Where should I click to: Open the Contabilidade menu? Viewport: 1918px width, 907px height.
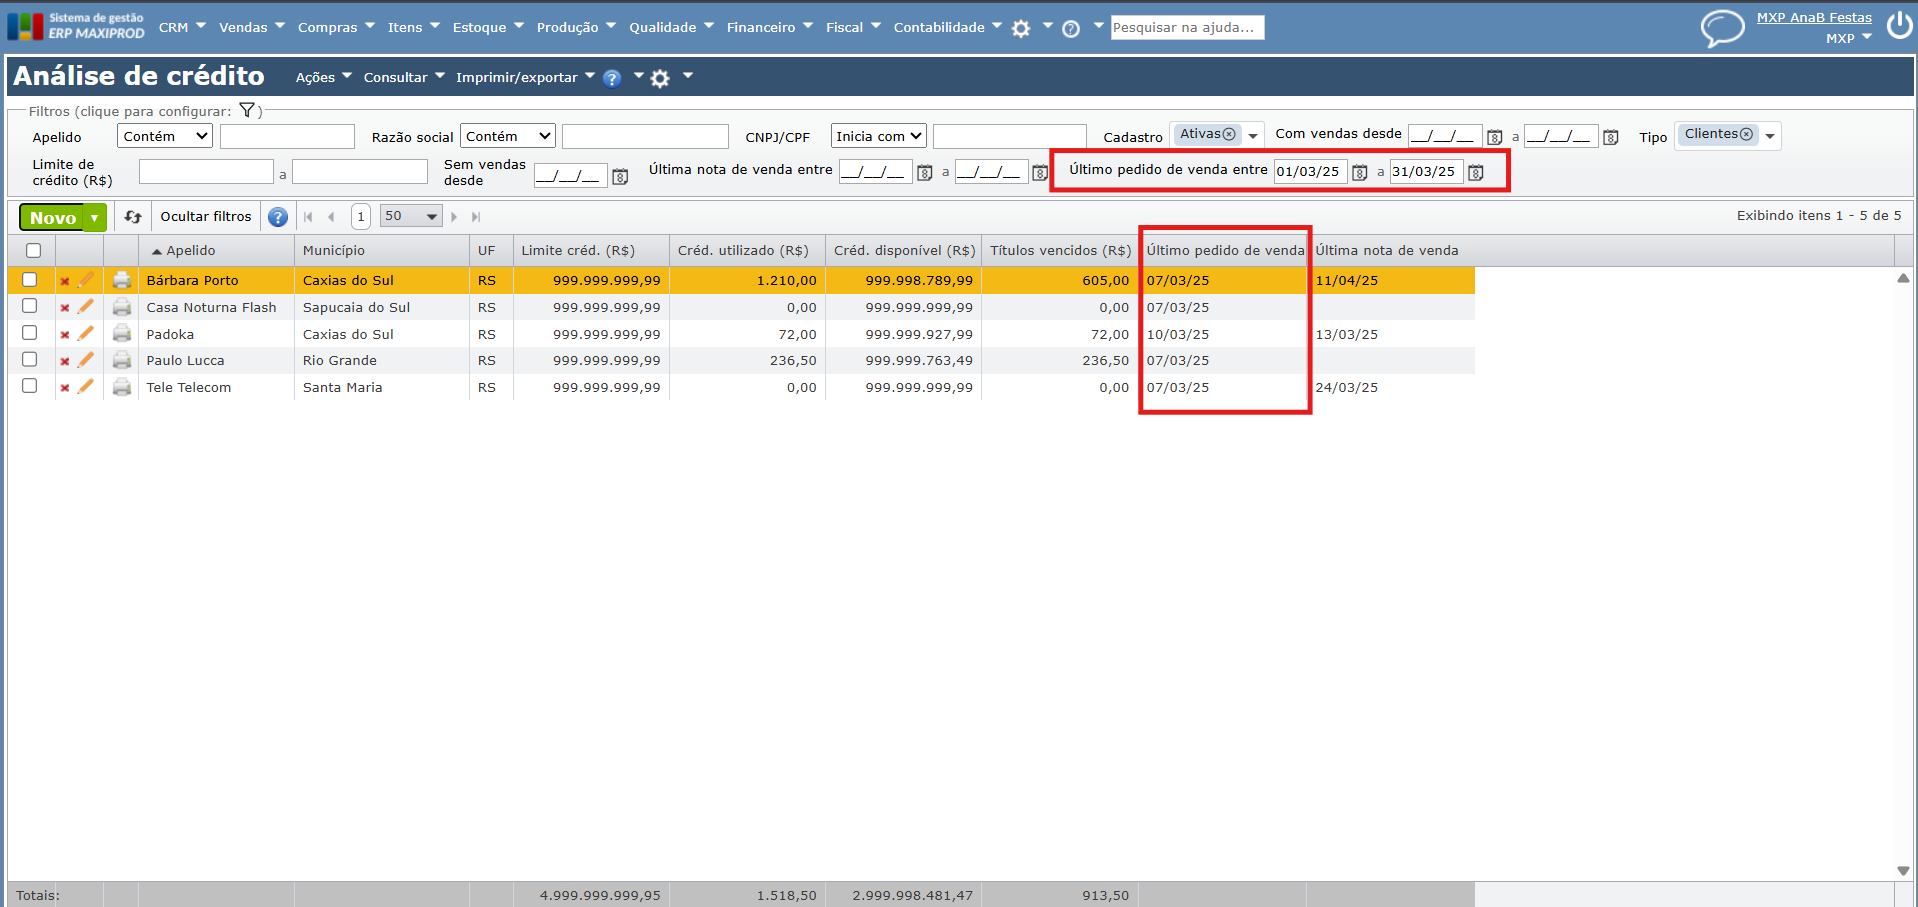[x=948, y=28]
